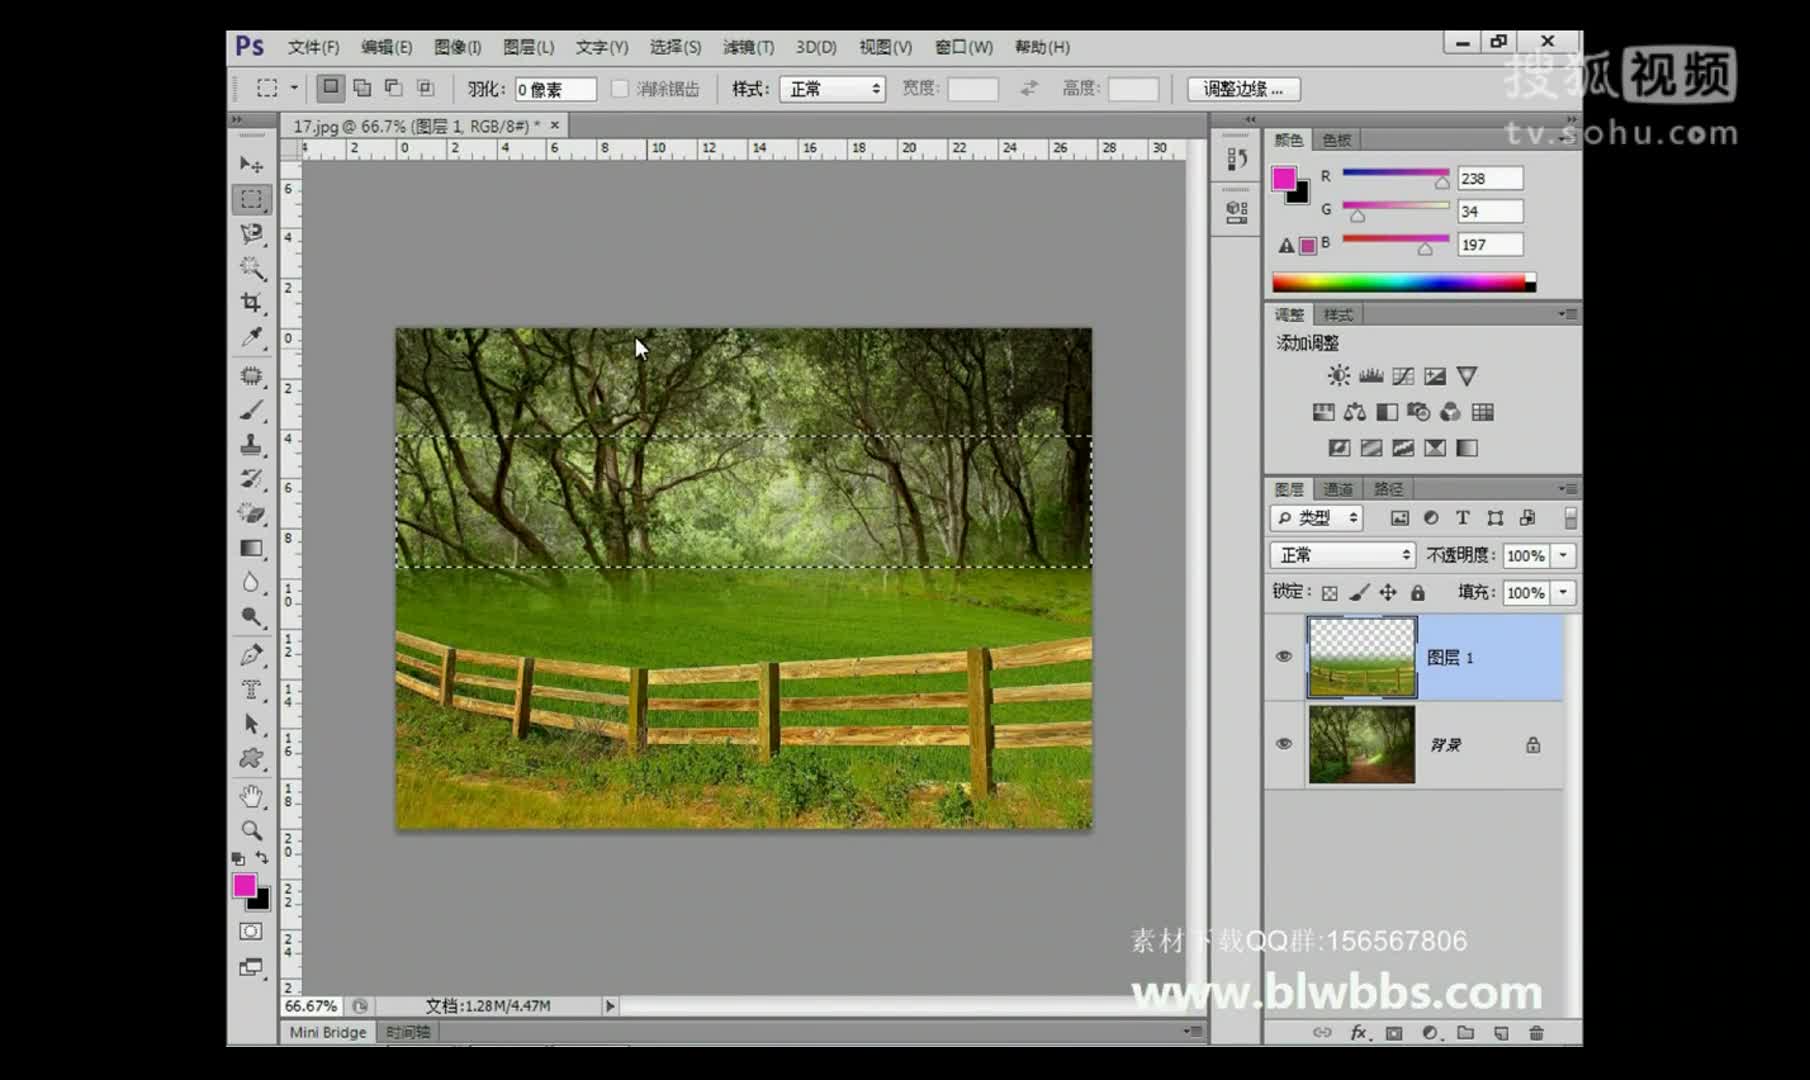Hide 图层 1 with eye icon
1810x1080 pixels.
pos(1284,657)
